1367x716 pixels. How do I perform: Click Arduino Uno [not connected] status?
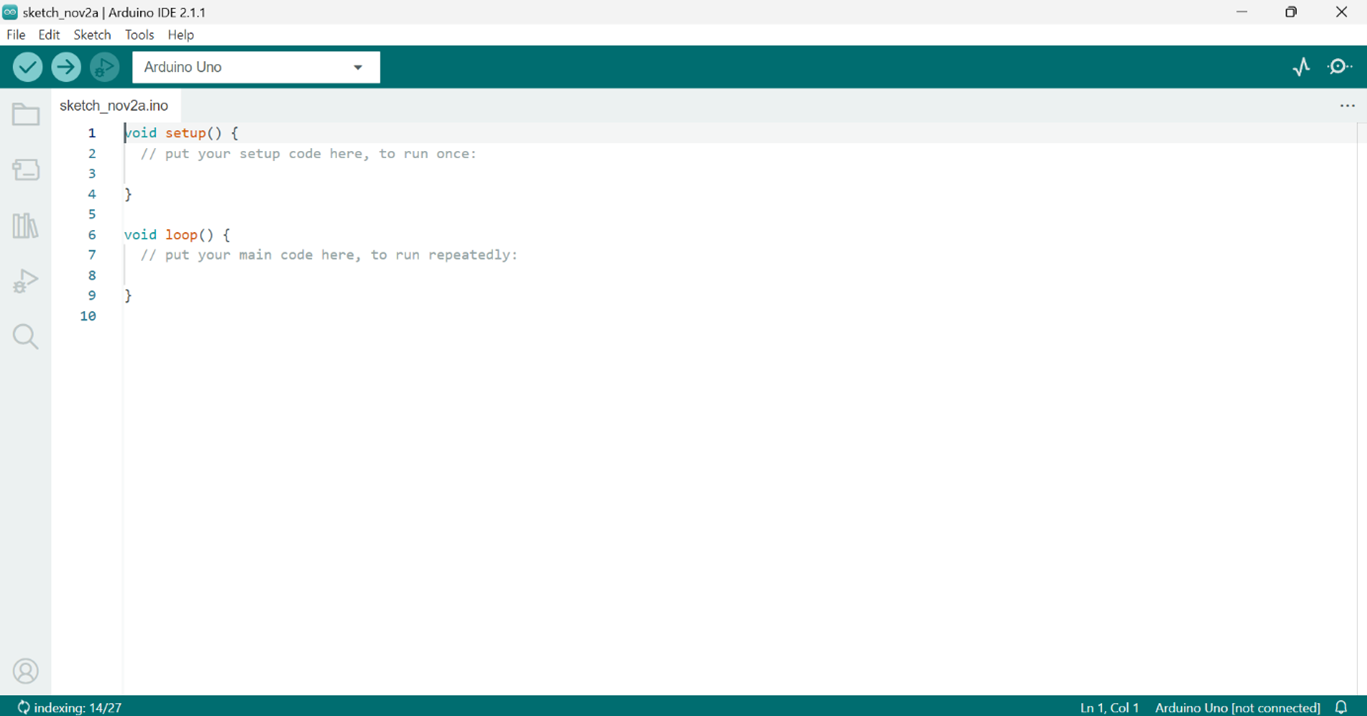tap(1237, 707)
